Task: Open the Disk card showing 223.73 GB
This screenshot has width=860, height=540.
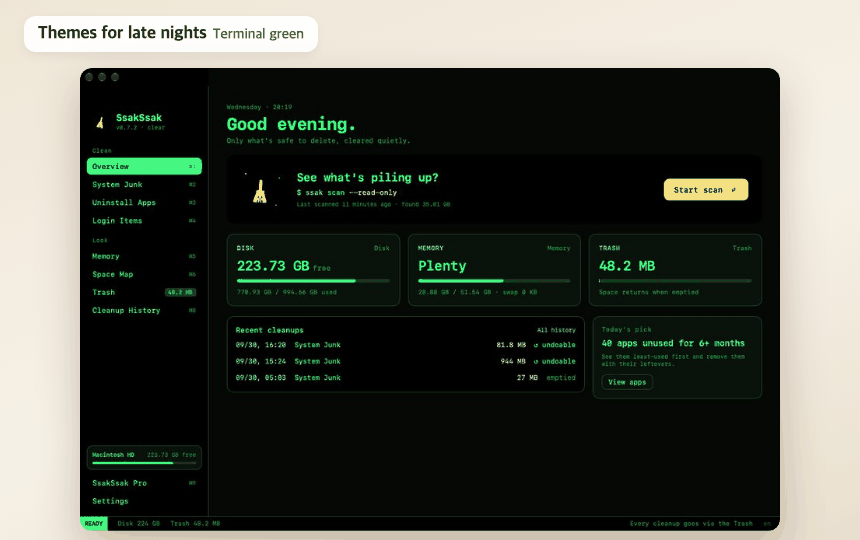Action: pos(313,270)
